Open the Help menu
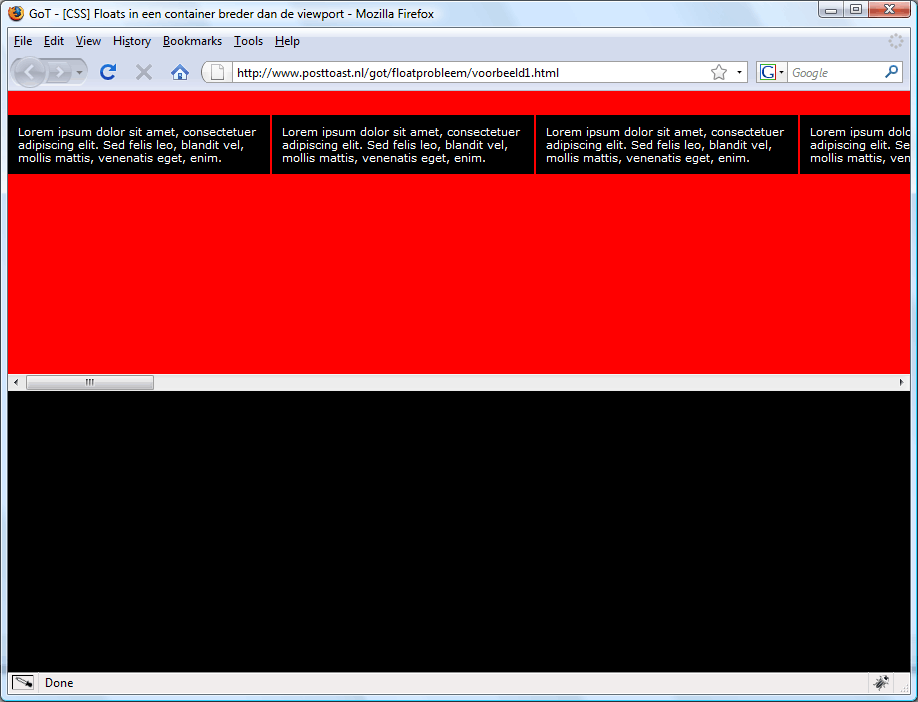 [287, 41]
